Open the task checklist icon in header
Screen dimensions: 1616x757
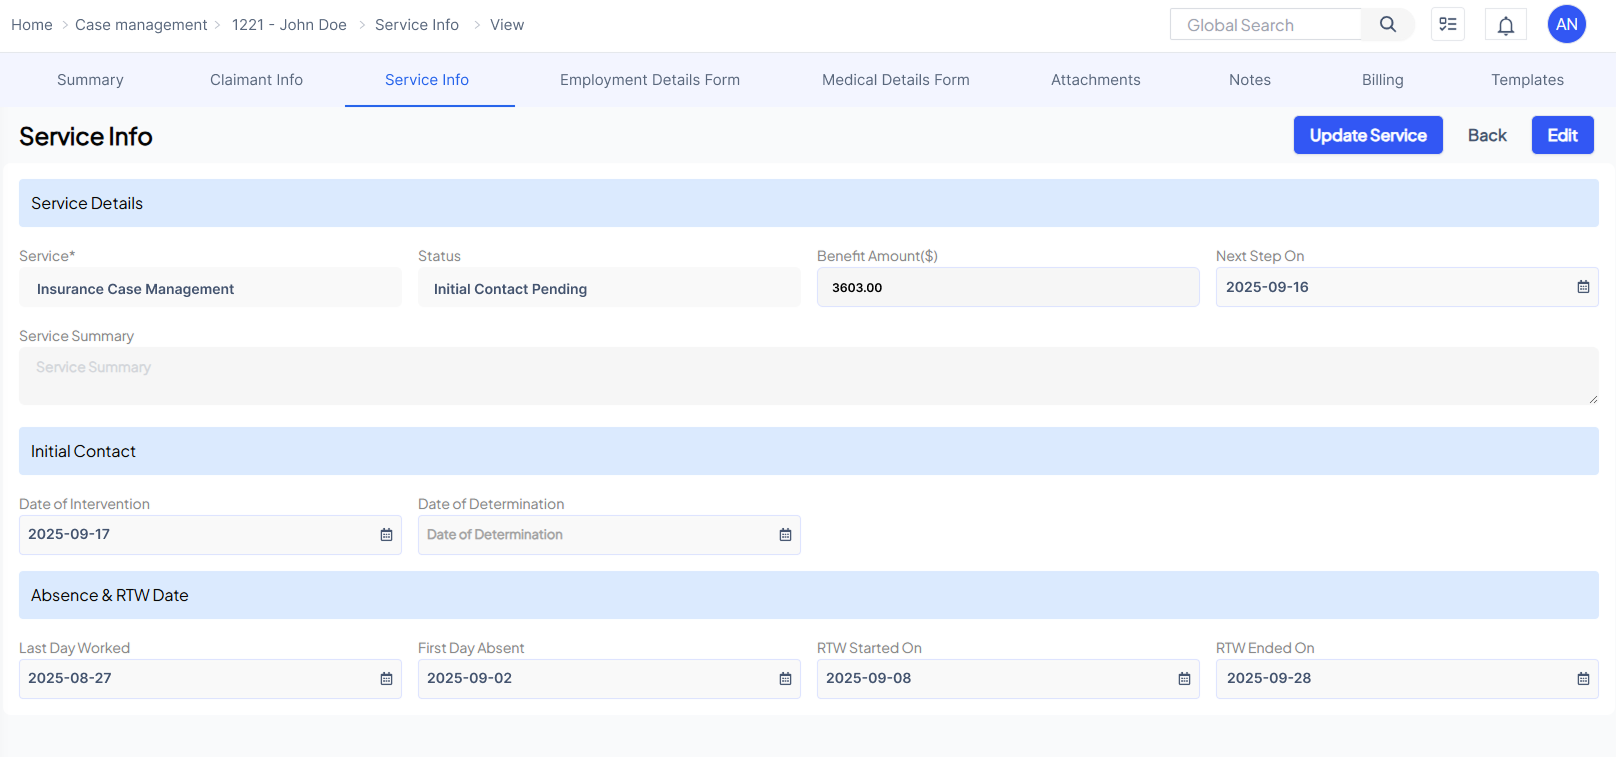pyautogui.click(x=1447, y=25)
